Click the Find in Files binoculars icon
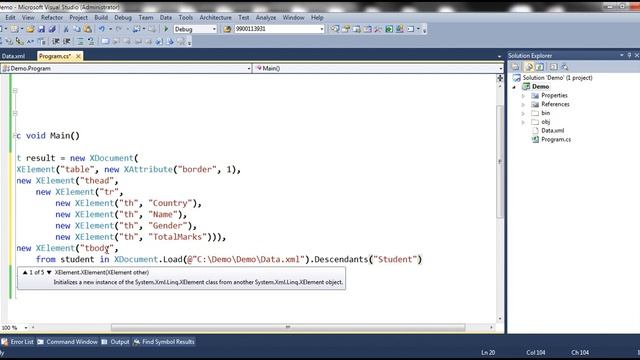This screenshot has width=640, height=360. coord(227,29)
